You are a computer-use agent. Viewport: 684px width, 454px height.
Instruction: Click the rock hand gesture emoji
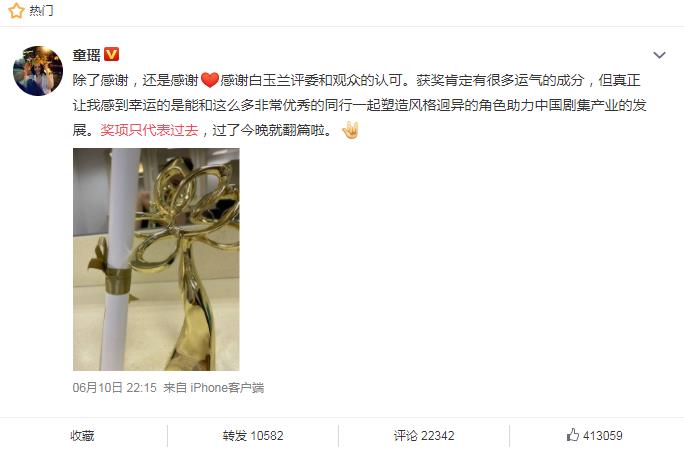coord(350,130)
